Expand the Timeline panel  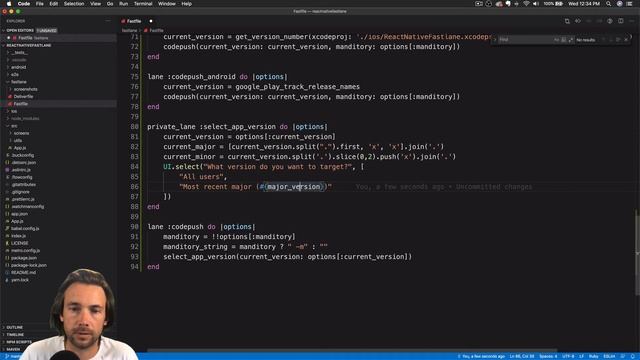(x=15, y=335)
